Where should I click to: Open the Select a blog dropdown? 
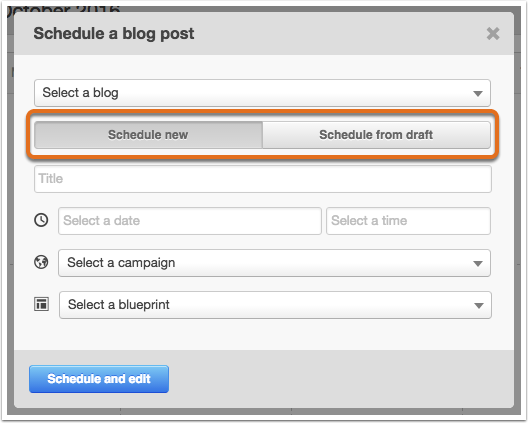[262, 93]
